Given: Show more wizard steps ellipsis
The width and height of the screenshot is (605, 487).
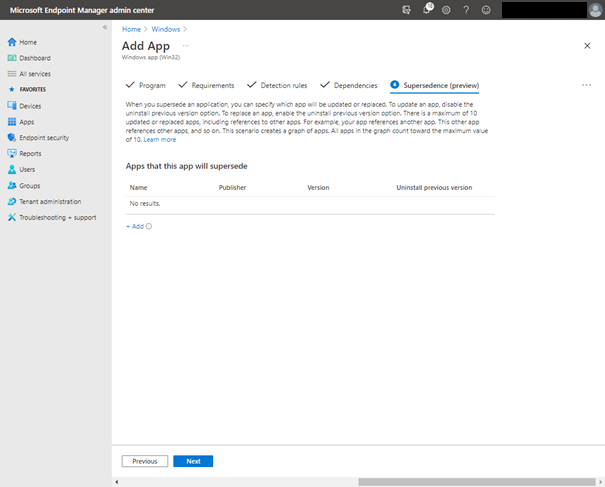Looking at the screenshot, I should click(x=586, y=85).
